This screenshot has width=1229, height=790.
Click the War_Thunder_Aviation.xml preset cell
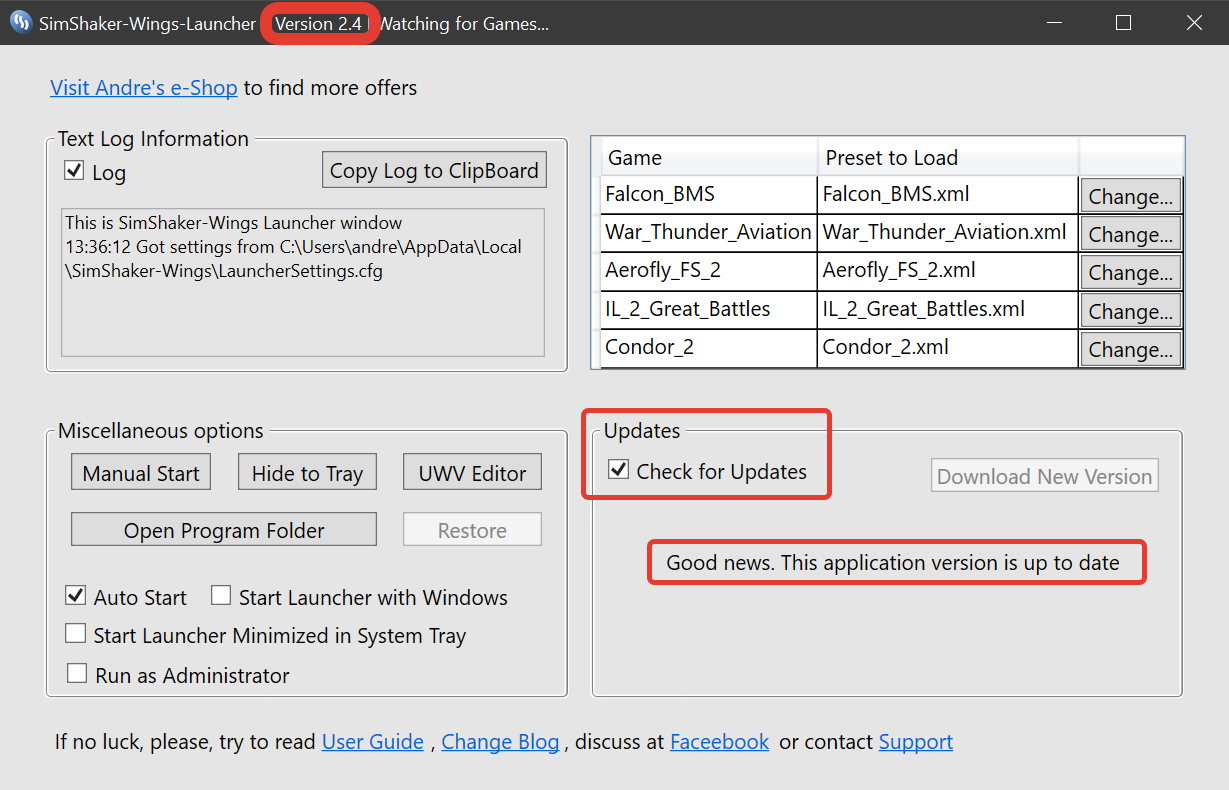[948, 232]
